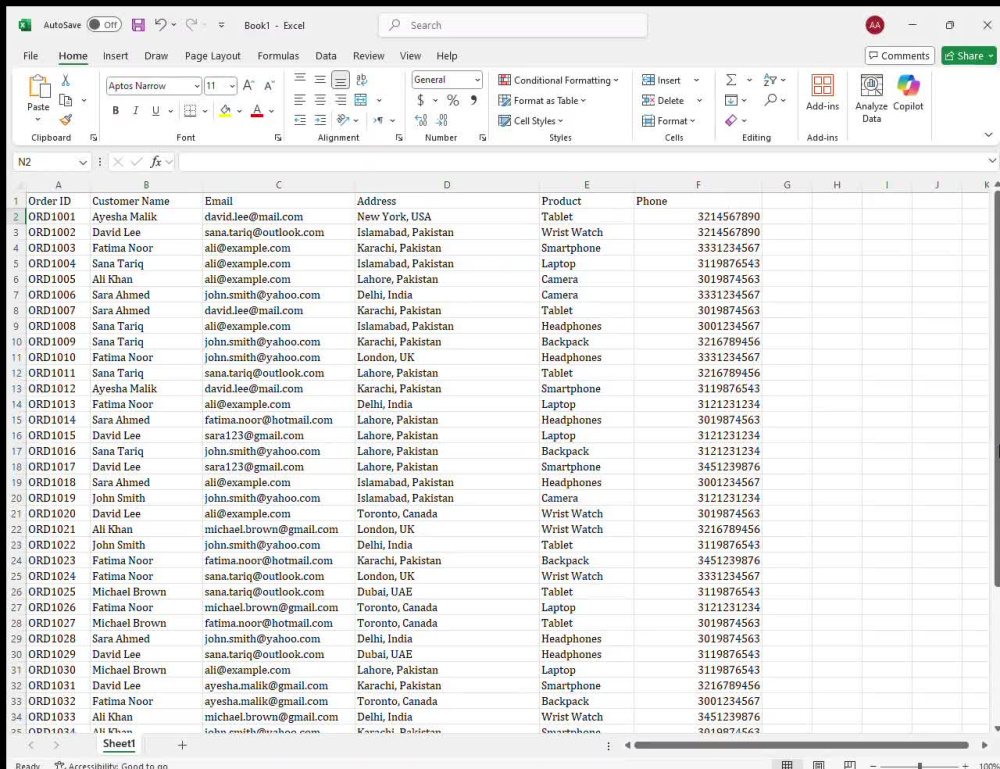Click the Percent Style icon
1000x769 pixels.
pyautogui.click(x=453, y=100)
